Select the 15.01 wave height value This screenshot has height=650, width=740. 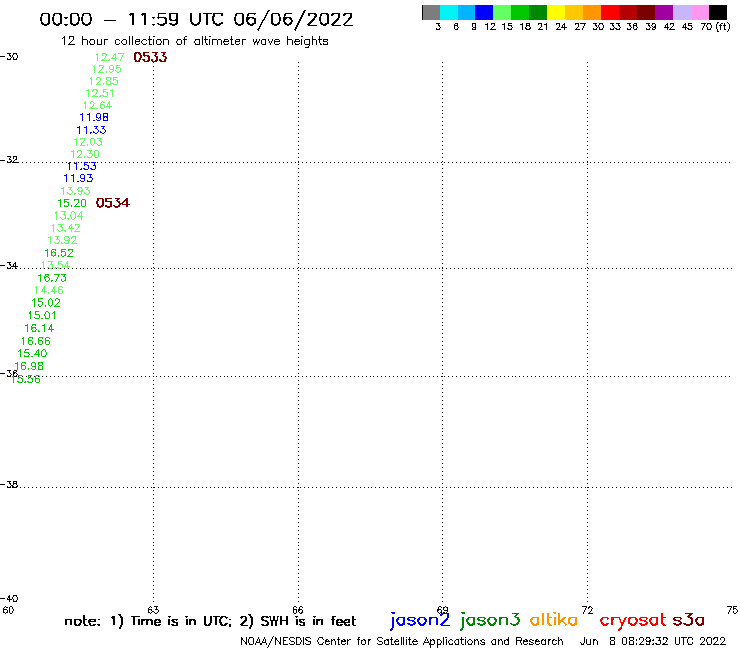point(42,315)
